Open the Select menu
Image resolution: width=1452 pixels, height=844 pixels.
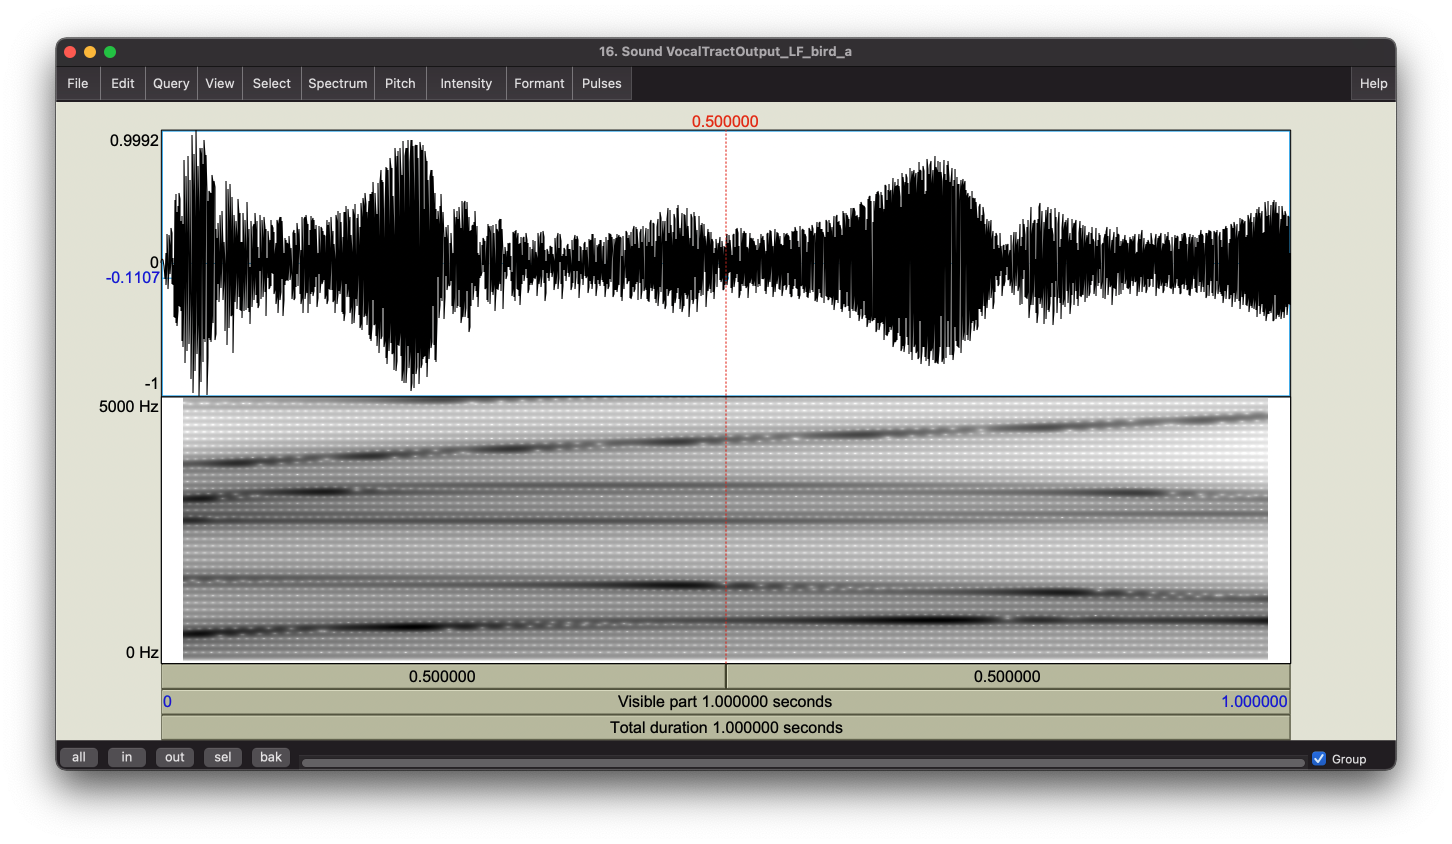click(x=272, y=84)
